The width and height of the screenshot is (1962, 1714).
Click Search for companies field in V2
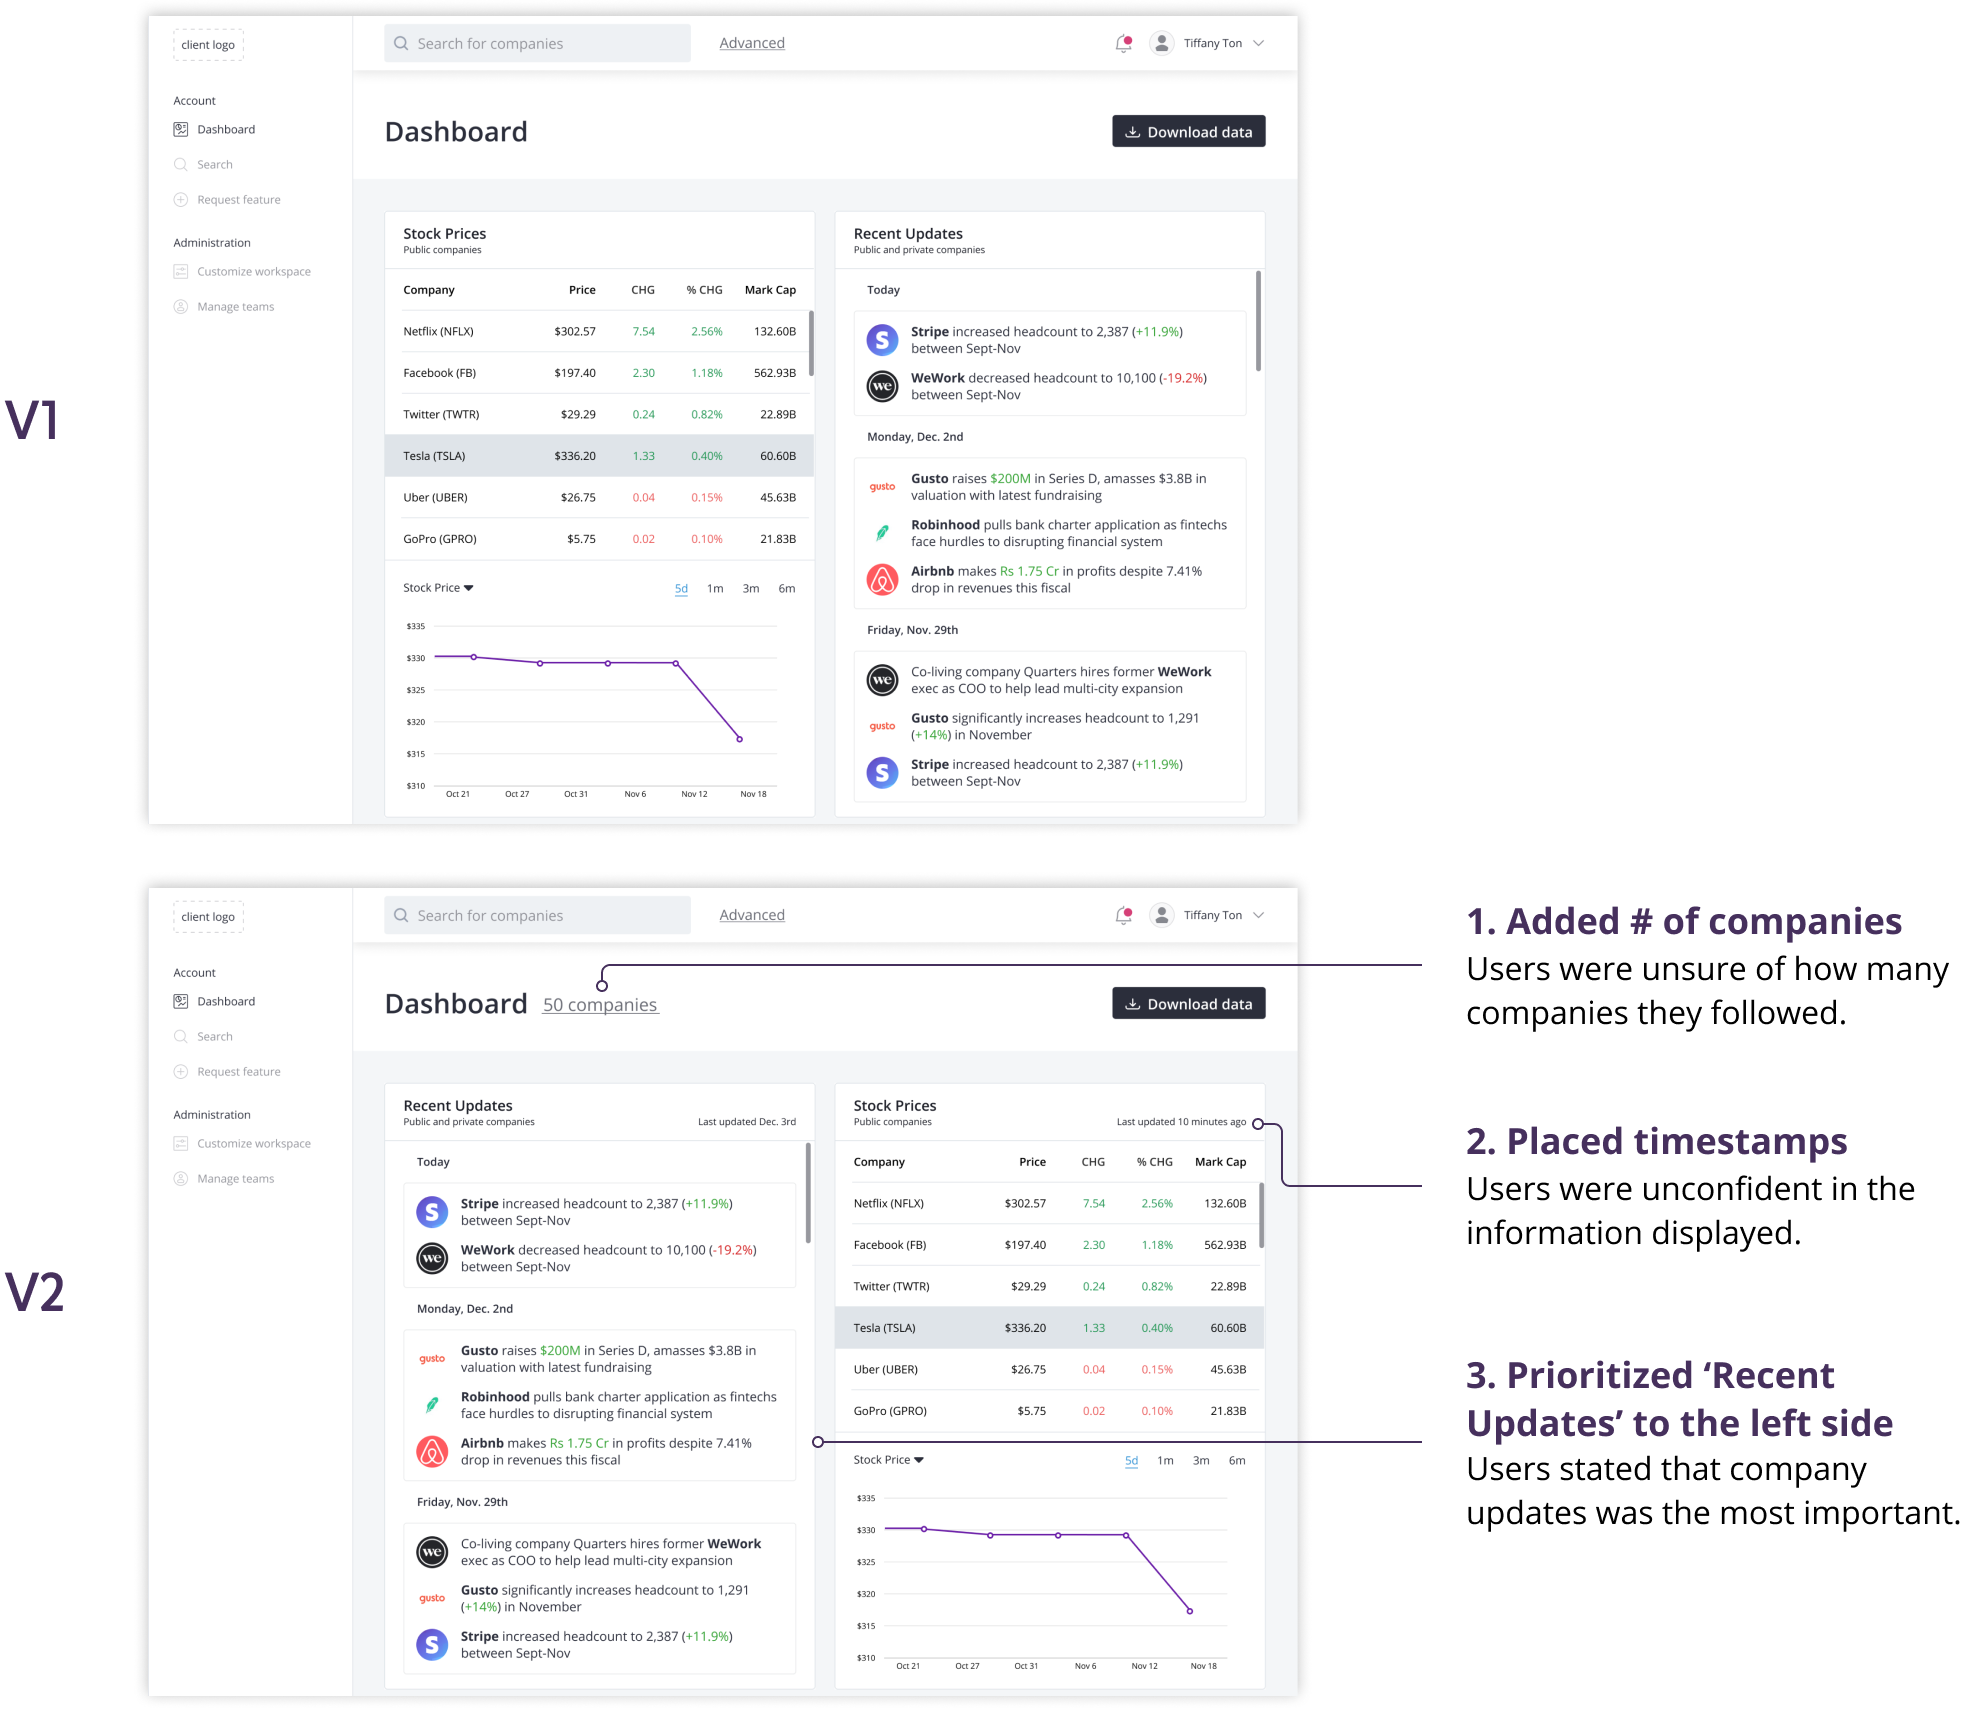(x=537, y=915)
